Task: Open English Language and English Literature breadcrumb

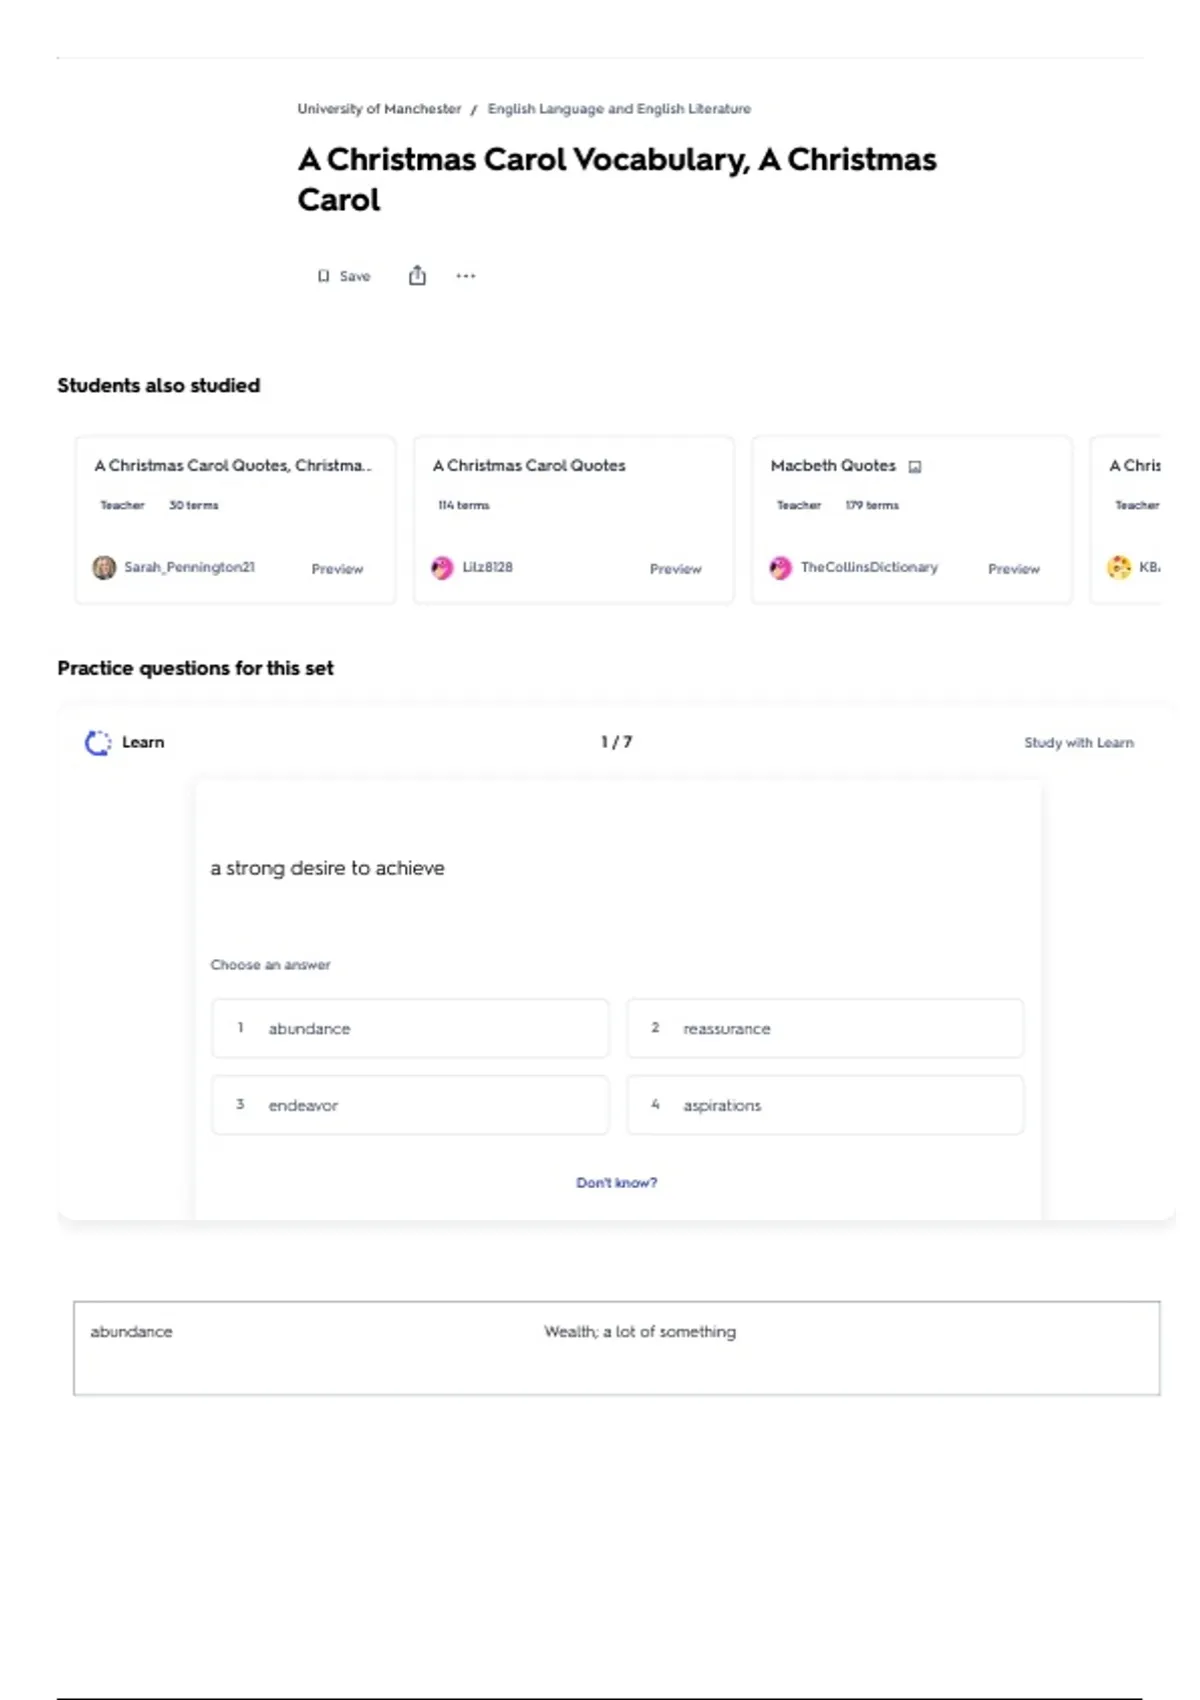Action: 619,109
